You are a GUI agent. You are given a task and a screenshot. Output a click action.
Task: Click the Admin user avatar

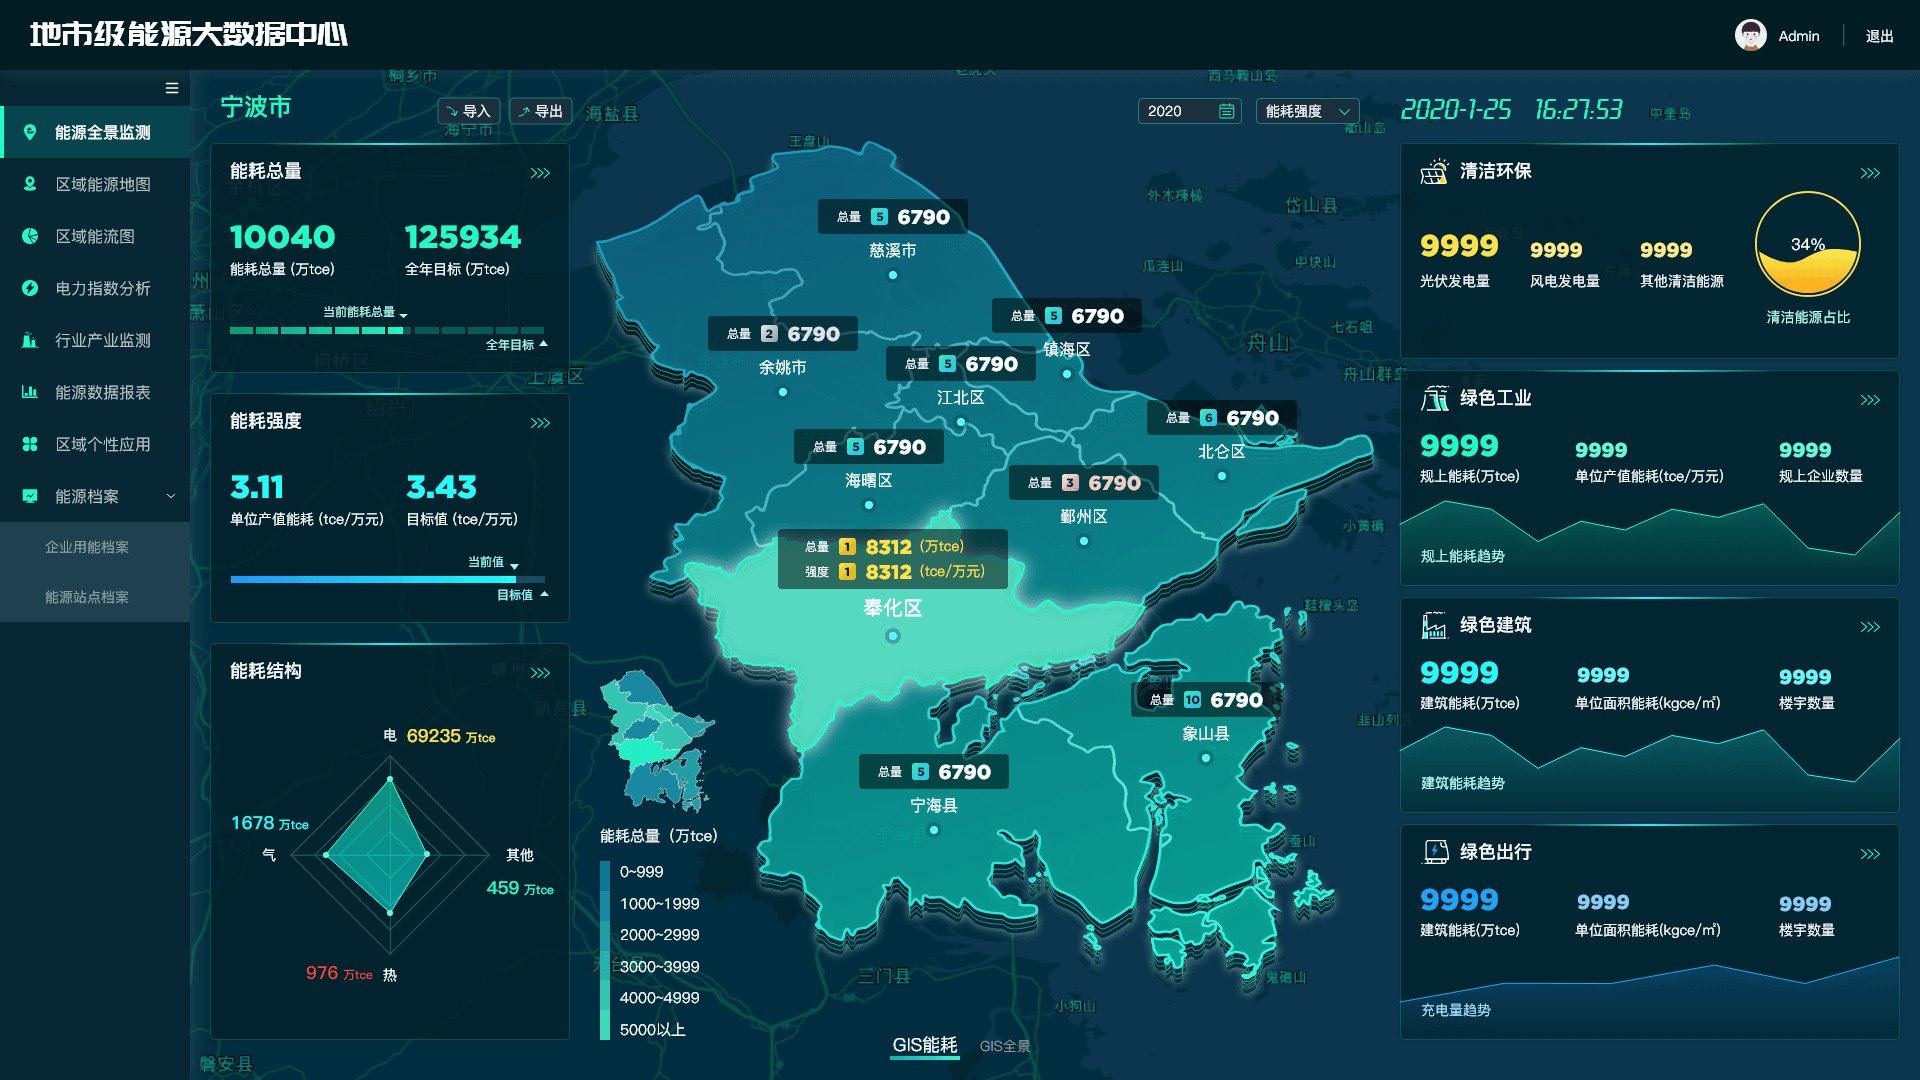(x=1750, y=36)
